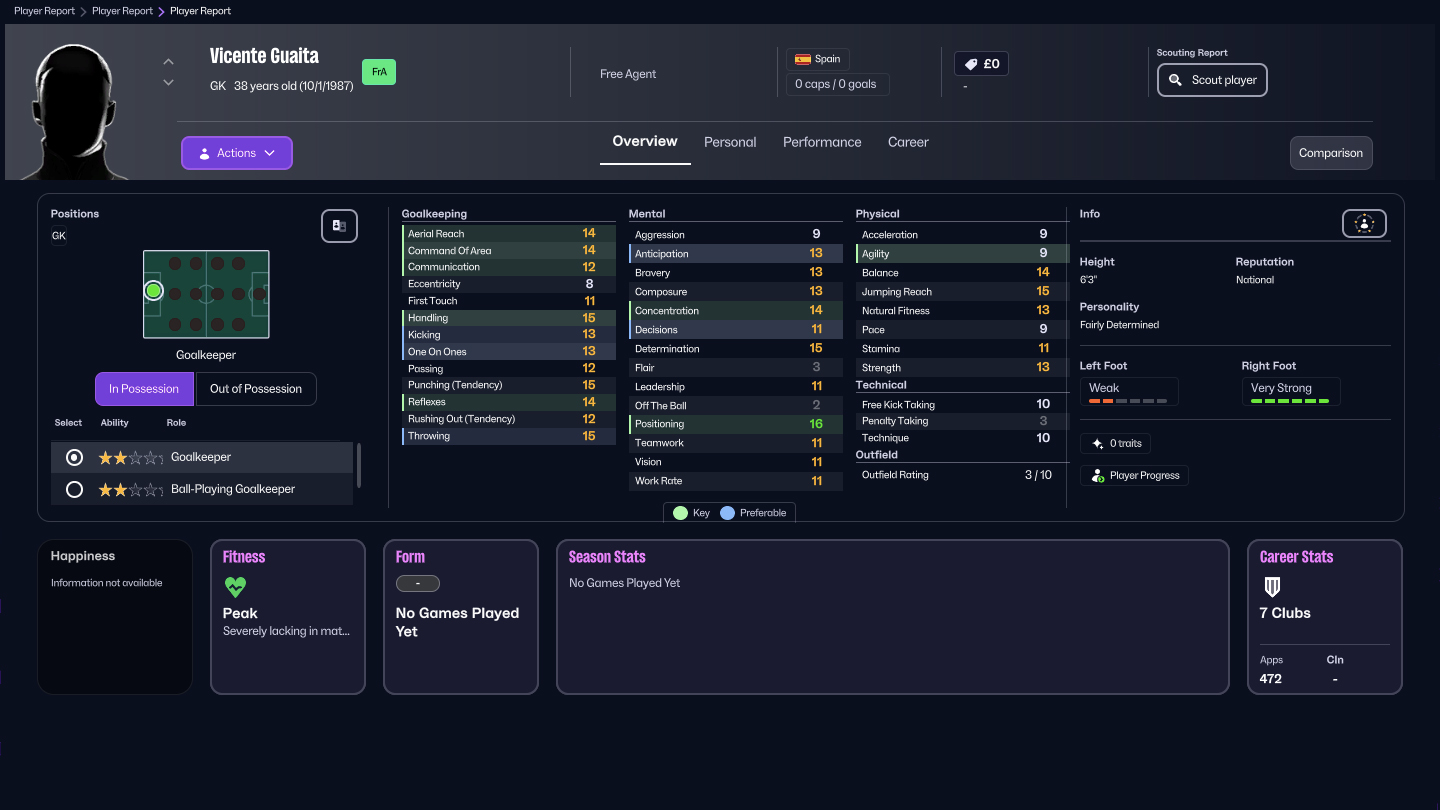
Task: Switch to In Possession view
Action: click(x=144, y=389)
